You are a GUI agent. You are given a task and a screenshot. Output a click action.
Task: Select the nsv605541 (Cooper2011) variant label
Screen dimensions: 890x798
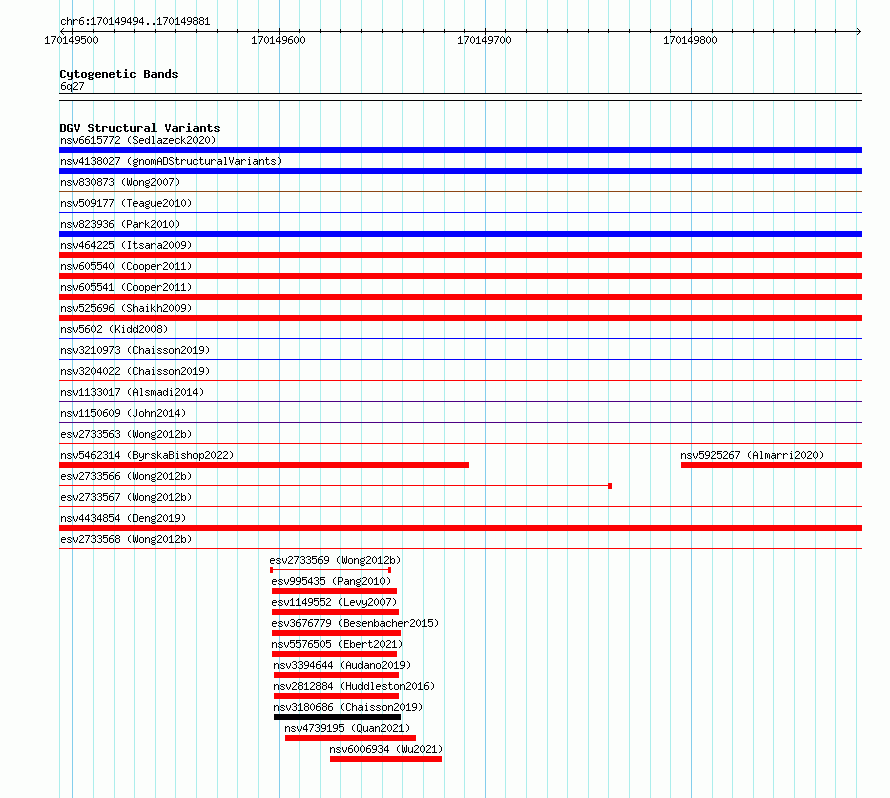[x=126, y=287]
